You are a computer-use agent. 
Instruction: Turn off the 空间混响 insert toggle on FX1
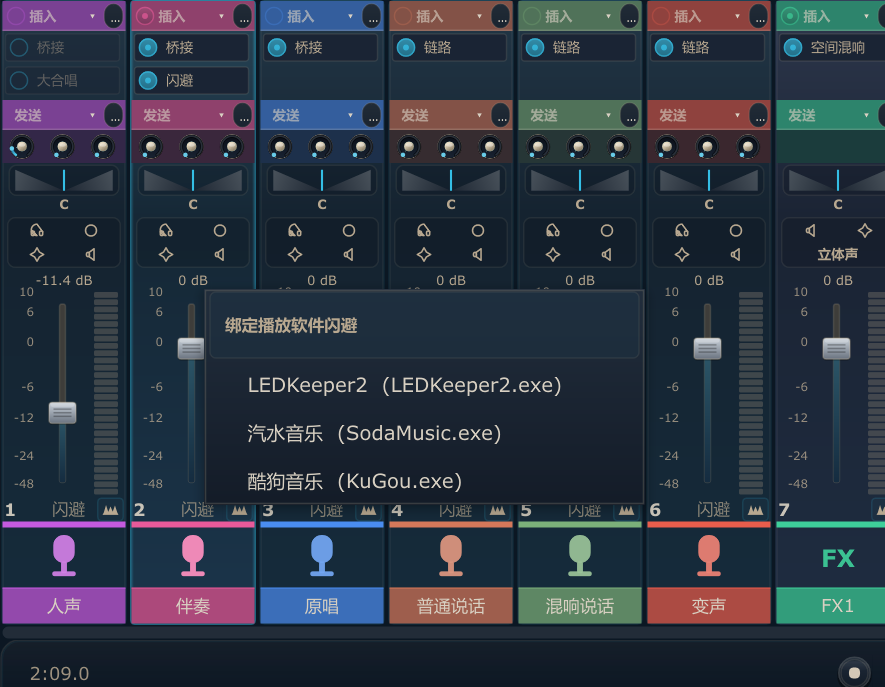tap(793, 47)
